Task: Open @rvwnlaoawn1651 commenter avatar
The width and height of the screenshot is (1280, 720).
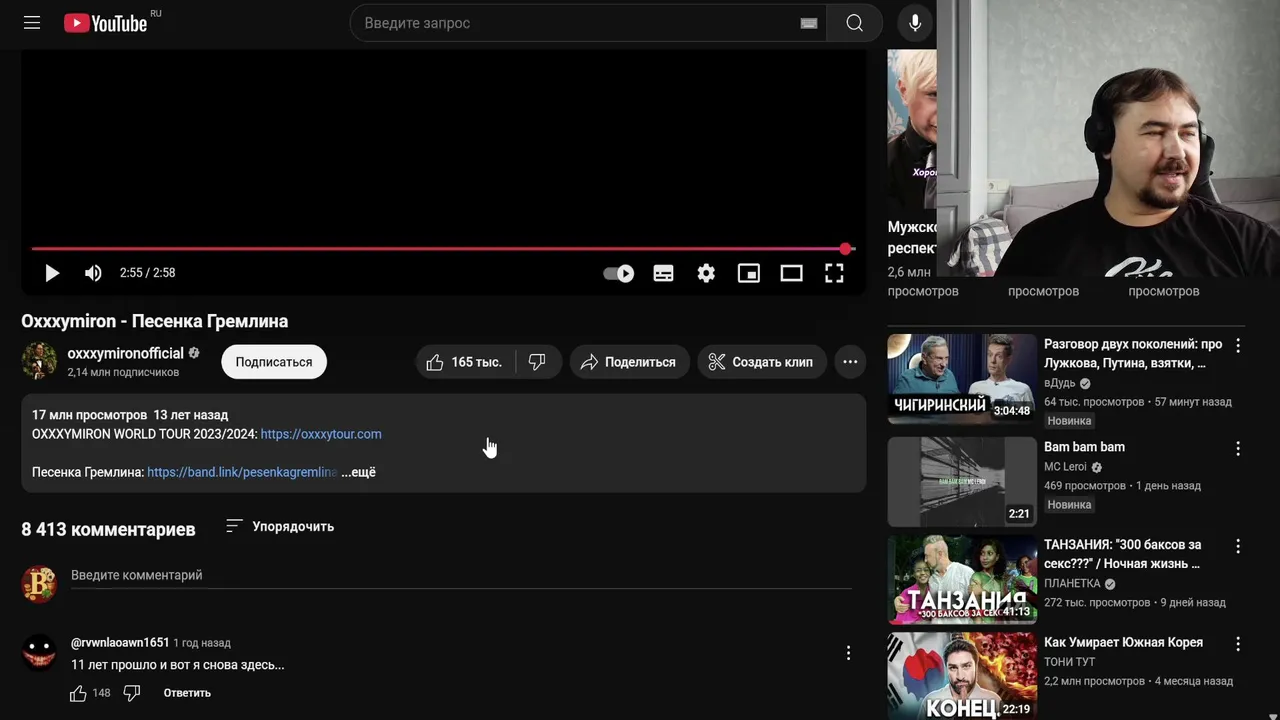Action: pyautogui.click(x=39, y=653)
